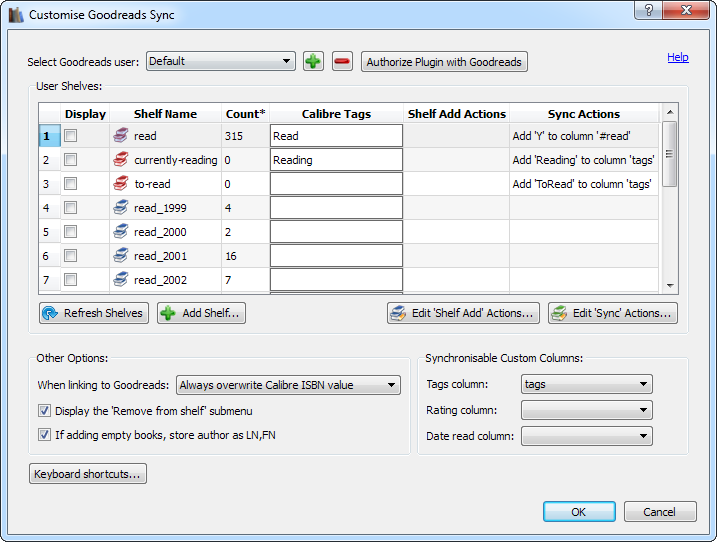Click the Refresh Shelves button
This screenshot has height=542, width=717.
pos(94,313)
